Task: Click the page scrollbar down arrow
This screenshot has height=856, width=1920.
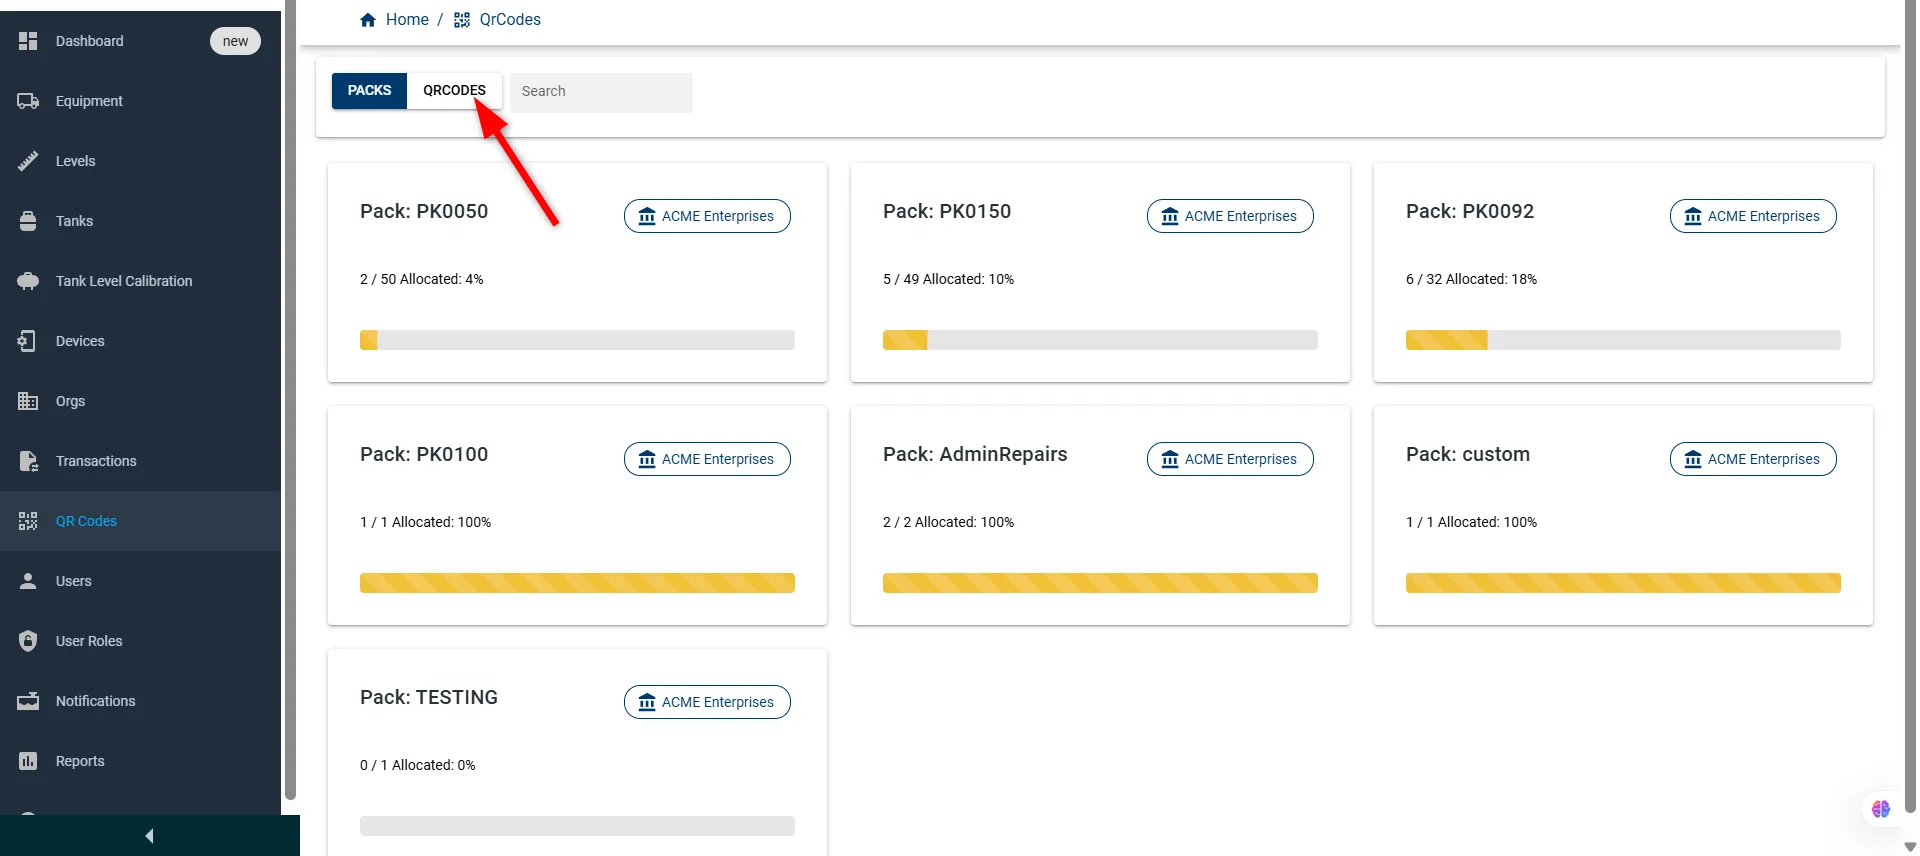Action: point(1911,847)
